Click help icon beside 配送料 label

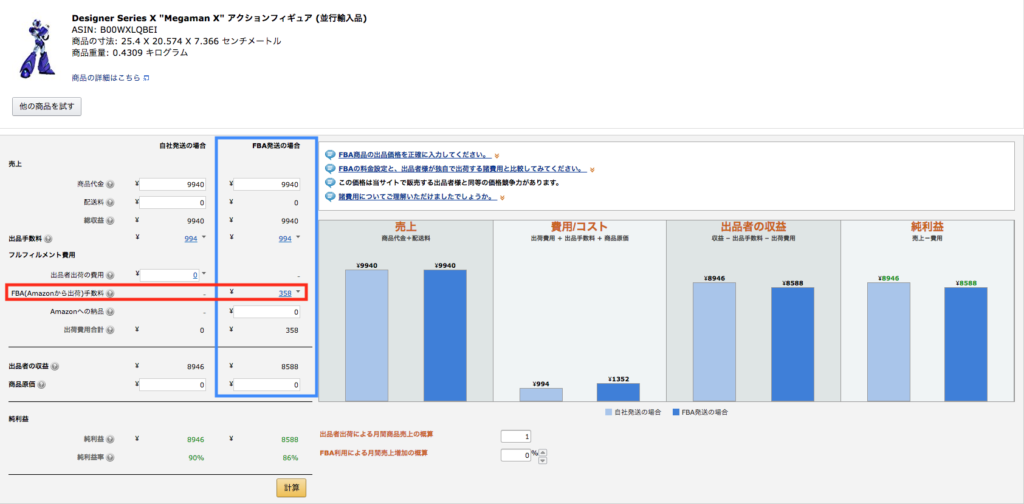[110, 202]
